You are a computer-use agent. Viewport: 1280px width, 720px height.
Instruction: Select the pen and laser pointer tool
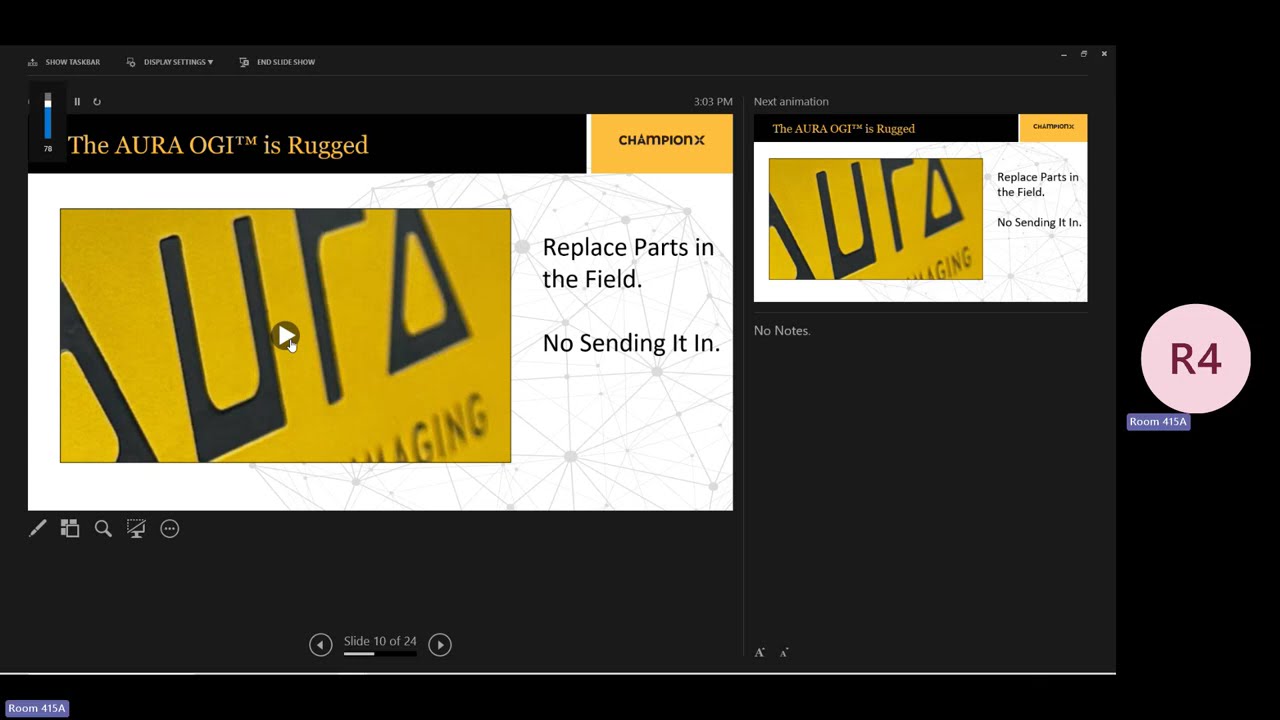[37, 528]
